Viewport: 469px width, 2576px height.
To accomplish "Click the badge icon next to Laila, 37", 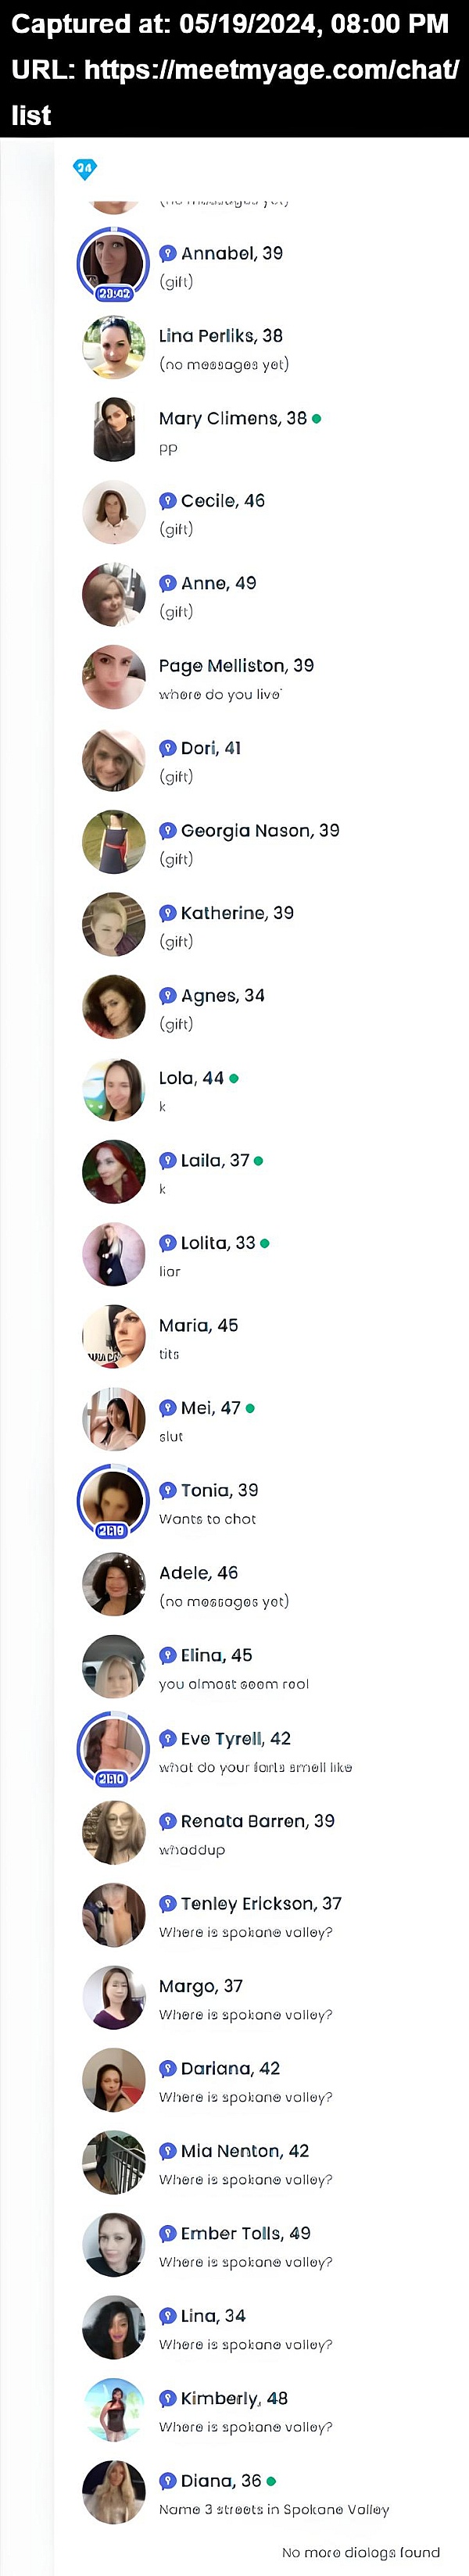I will point(168,1160).
